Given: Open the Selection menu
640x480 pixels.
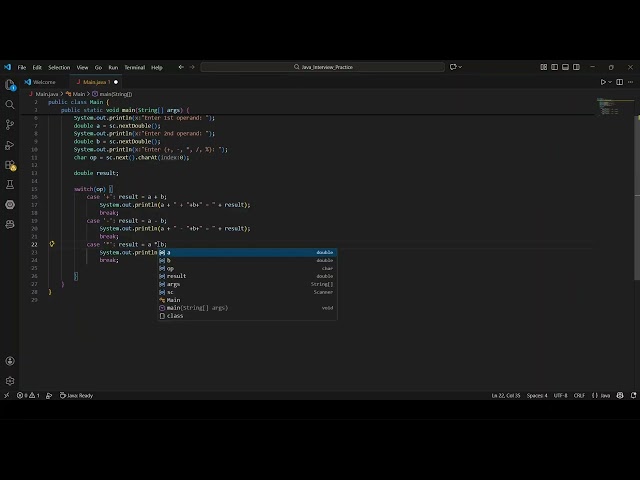Looking at the screenshot, I should 59,67.
